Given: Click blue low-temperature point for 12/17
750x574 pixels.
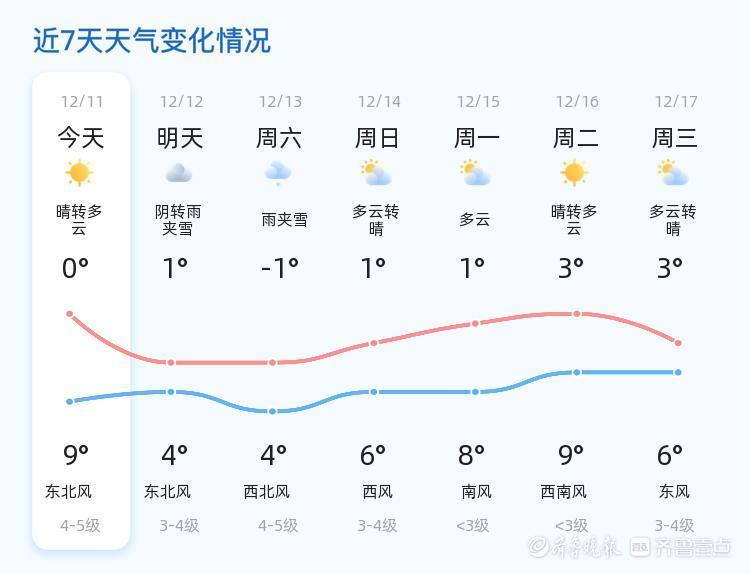Looking at the screenshot, I should click(x=678, y=372).
